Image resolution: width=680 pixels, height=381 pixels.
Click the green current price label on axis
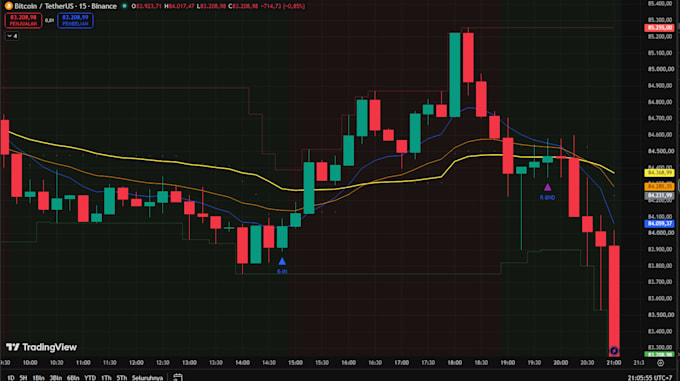tap(659, 354)
